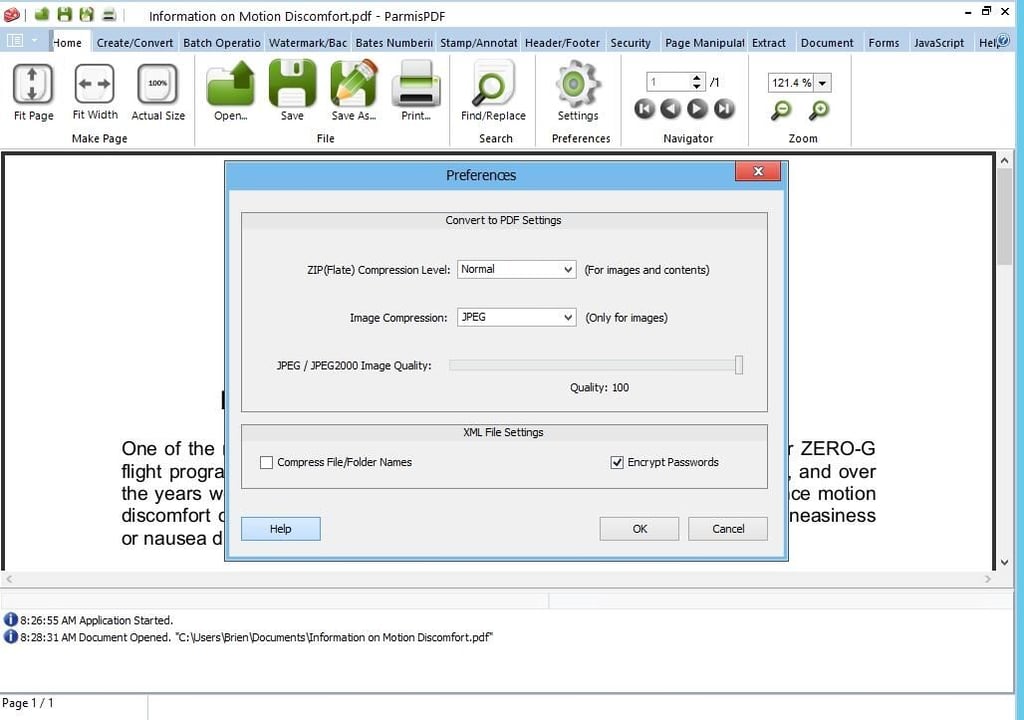Increment the page number spinner

pyautogui.click(x=697, y=78)
